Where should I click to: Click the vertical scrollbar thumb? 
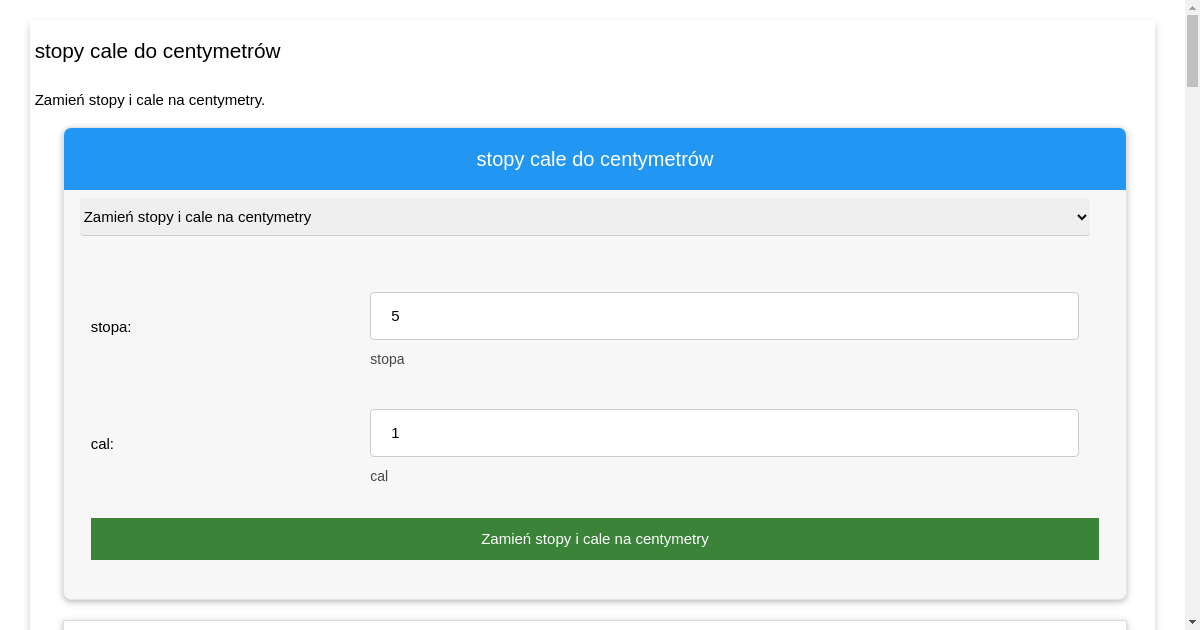click(1192, 50)
